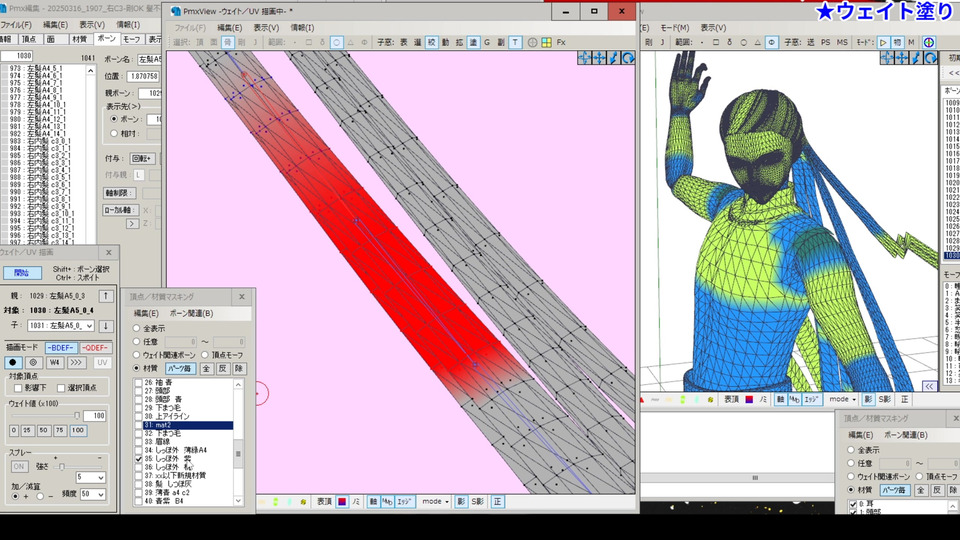Click the up arrow beside parent bone

point(106,296)
